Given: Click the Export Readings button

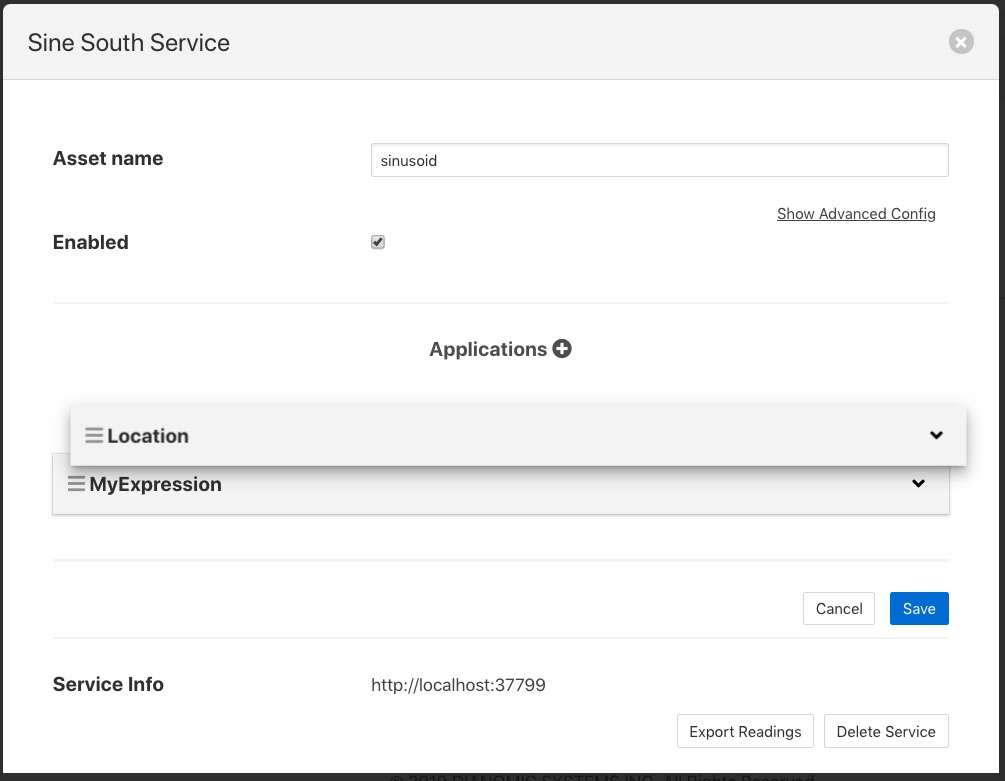Looking at the screenshot, I should tap(745, 731).
